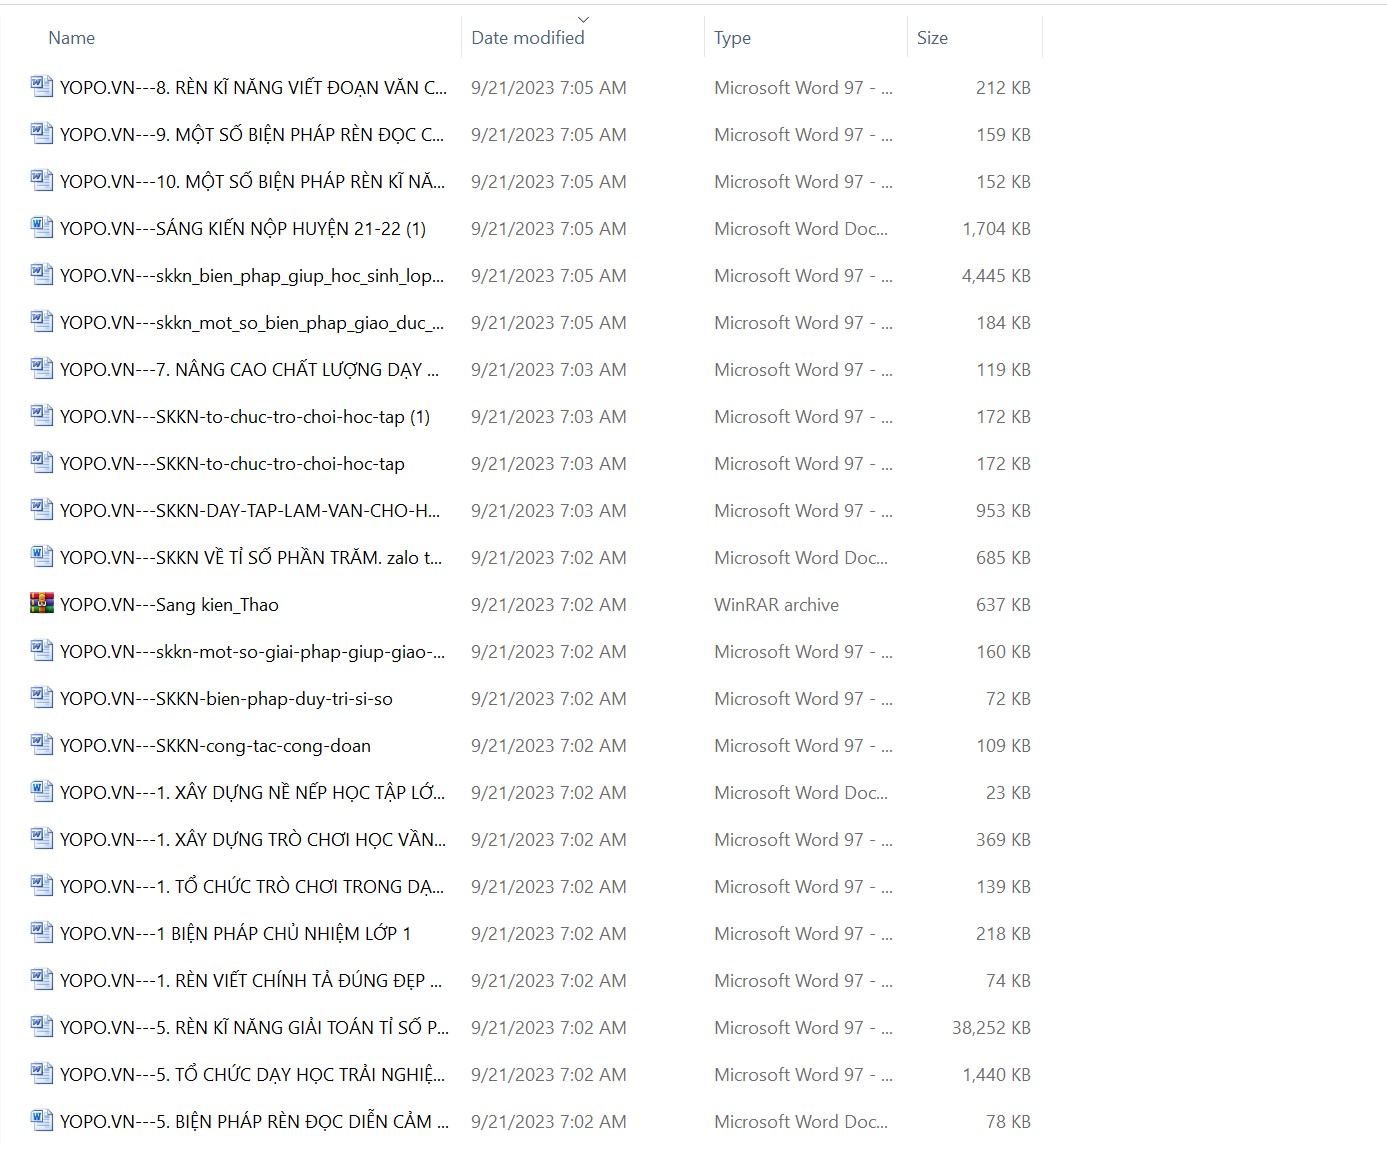Select file name '5. BIỆN PHÁP RÈN ĐỌC DIỄN CẢM'
Viewport: 1387px width, 1167px height.
[x=254, y=1122]
